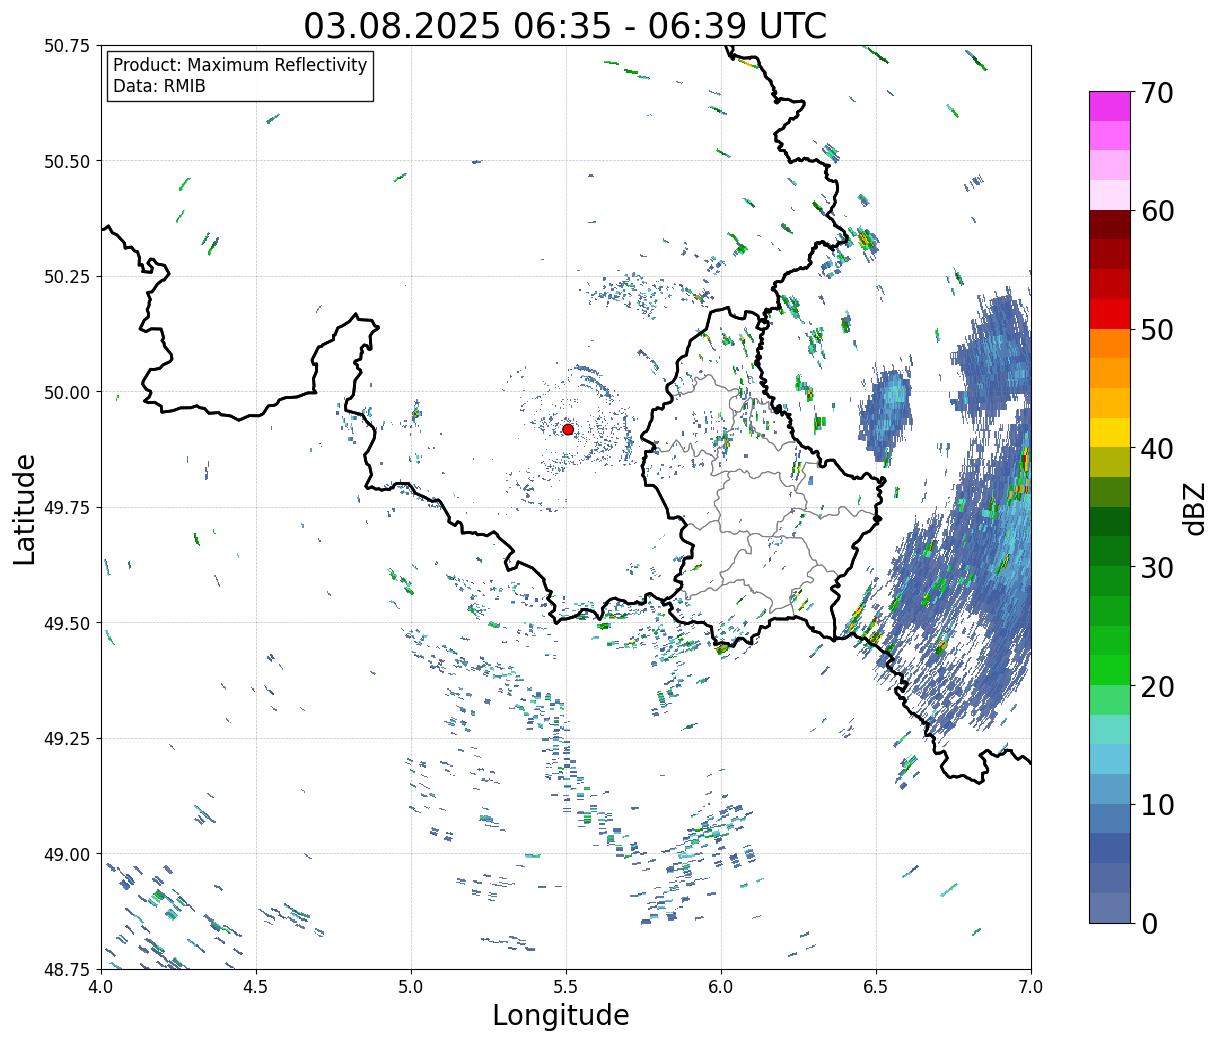Click the longitude tick label 4.5
This screenshot has width=1219, height=1040.
tap(256, 987)
